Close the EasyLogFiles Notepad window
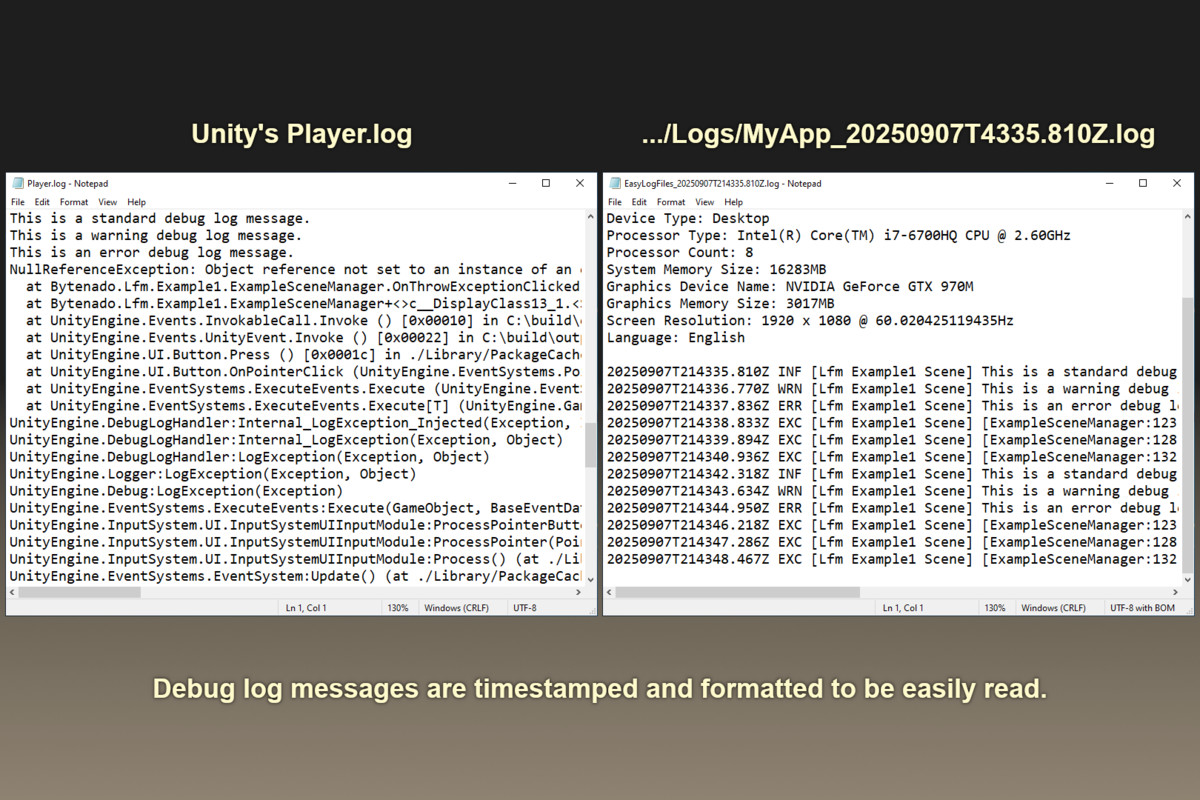The width and height of the screenshot is (1200, 800). coord(1177,184)
